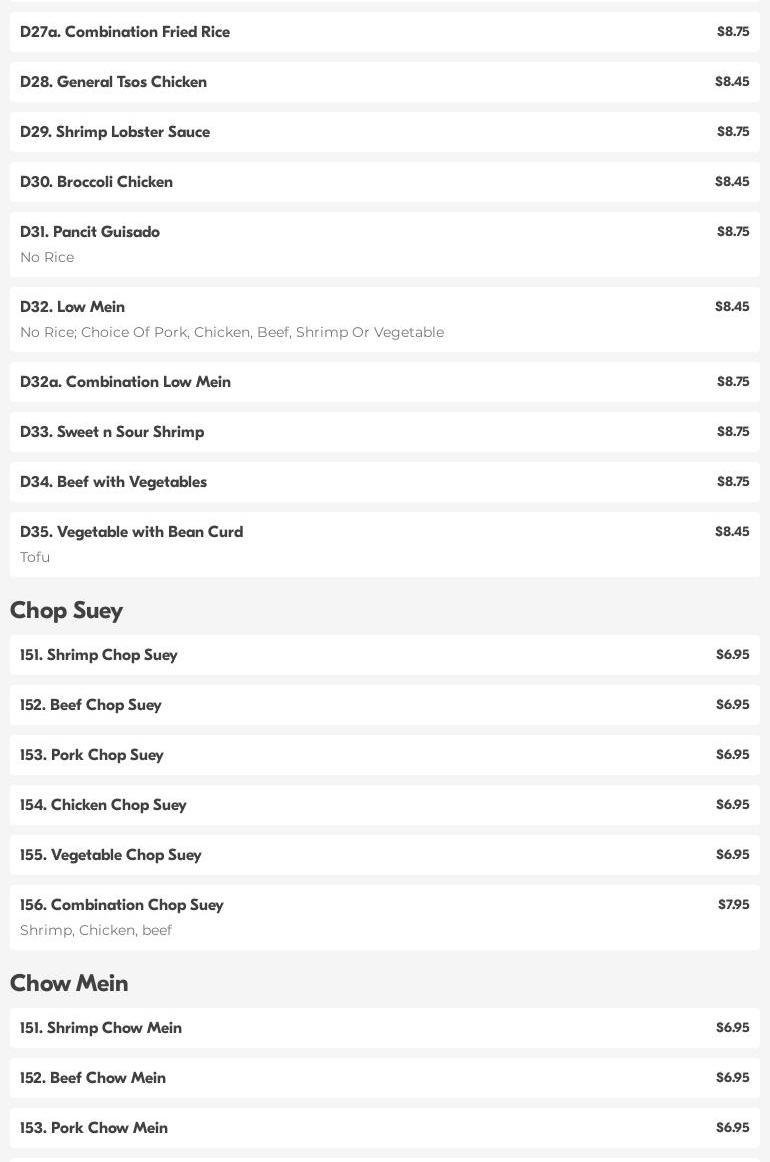Click the Chow Mein section heading
This screenshot has width=770, height=1162.
click(x=69, y=983)
